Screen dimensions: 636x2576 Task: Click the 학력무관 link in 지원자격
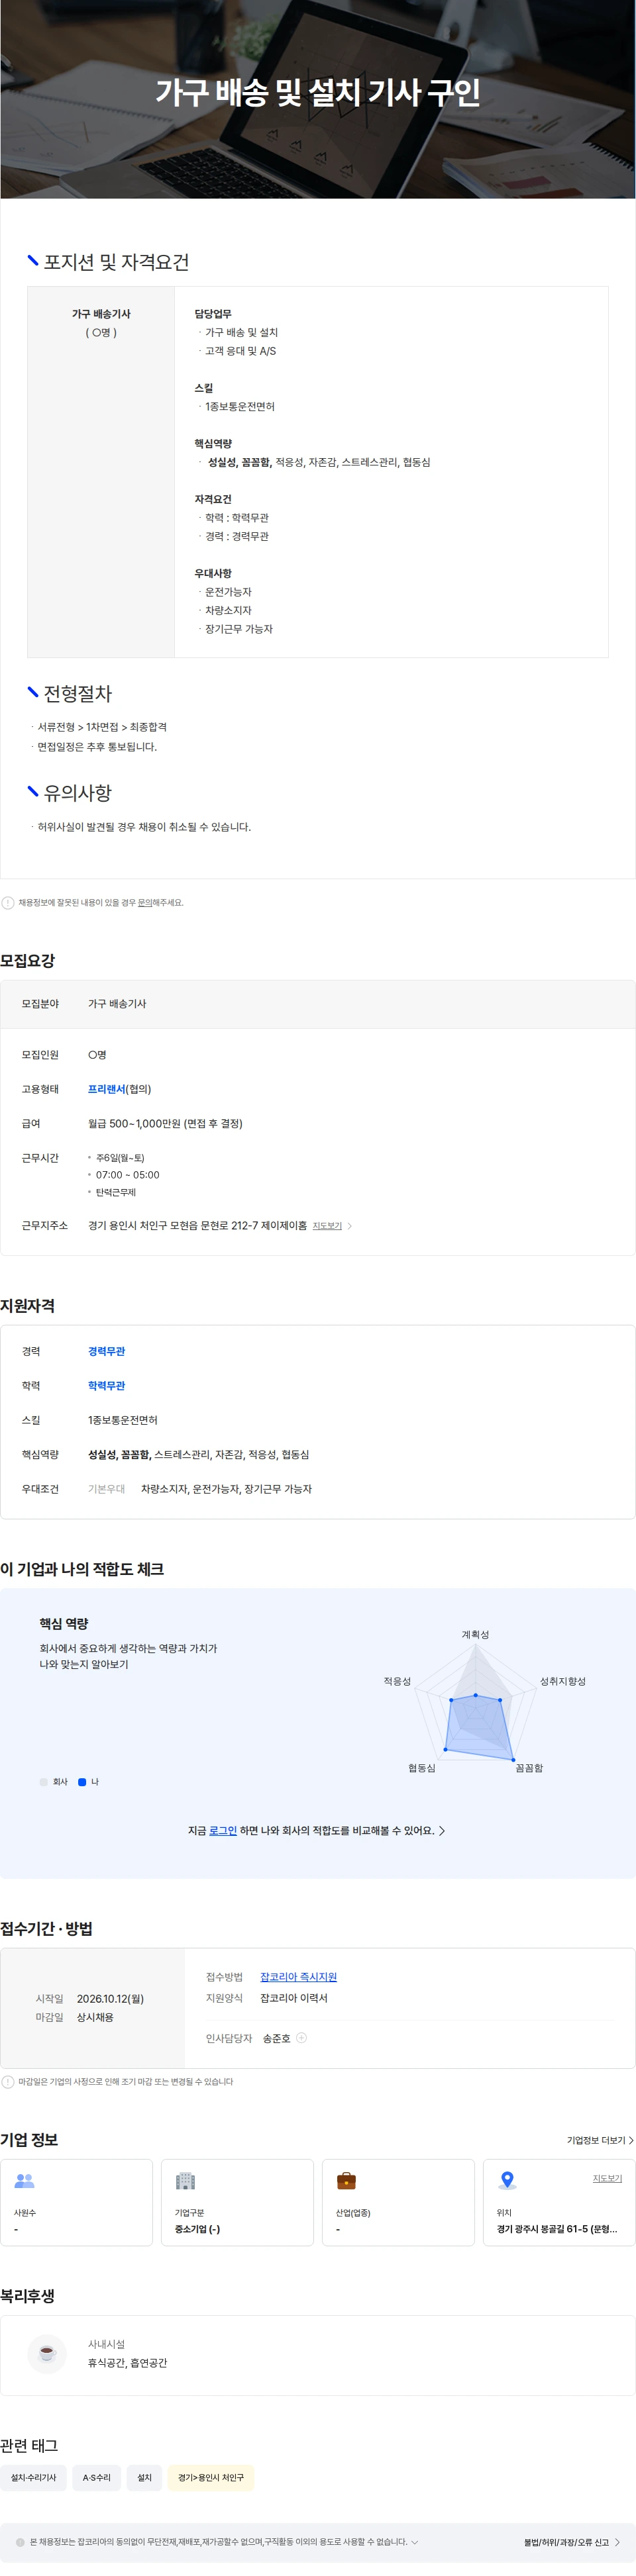pos(106,1385)
